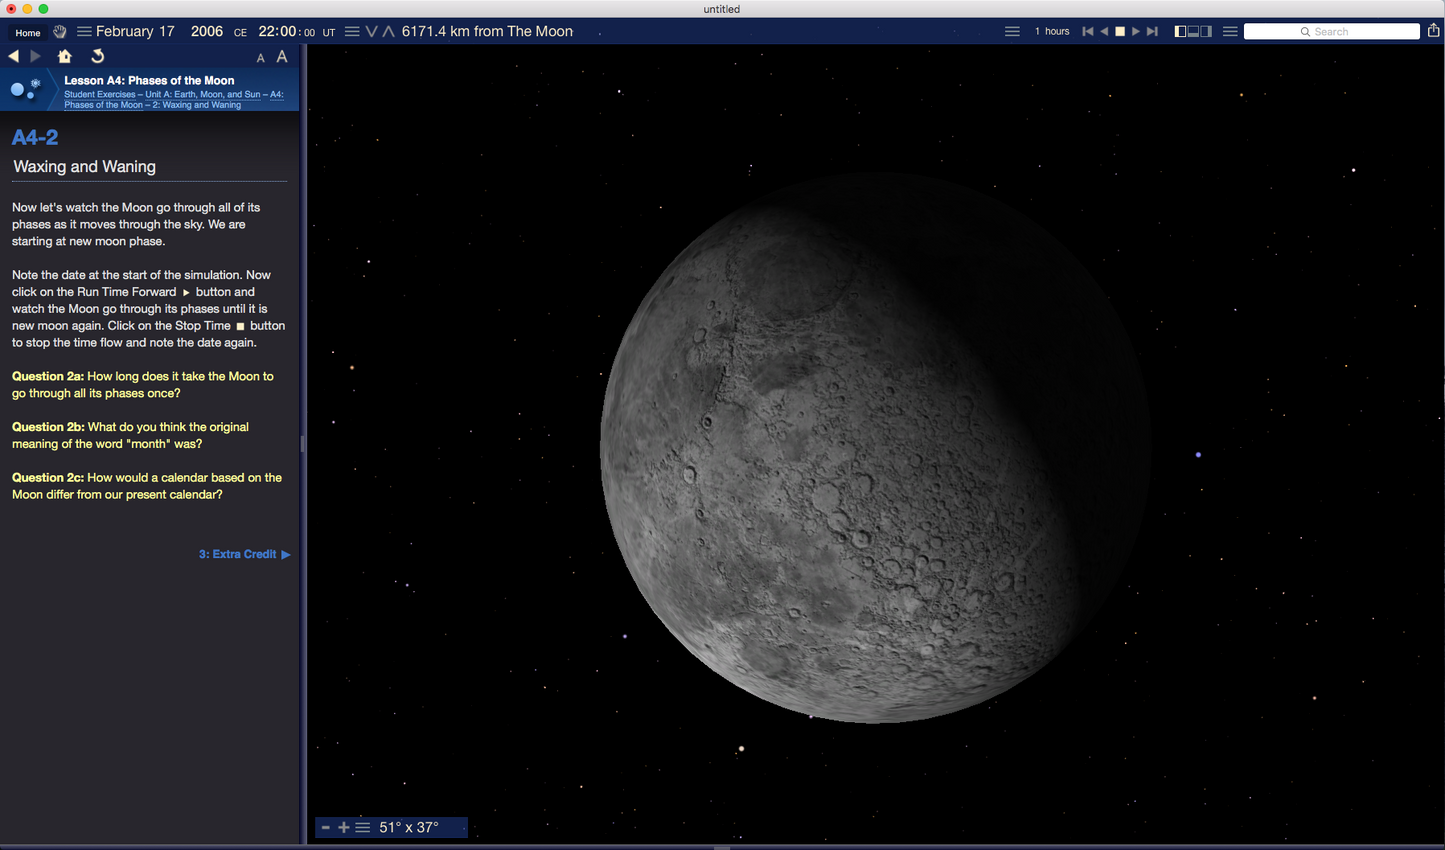Click the Home tab in top bar
Viewport: 1445px width, 850px height.
[x=28, y=33]
